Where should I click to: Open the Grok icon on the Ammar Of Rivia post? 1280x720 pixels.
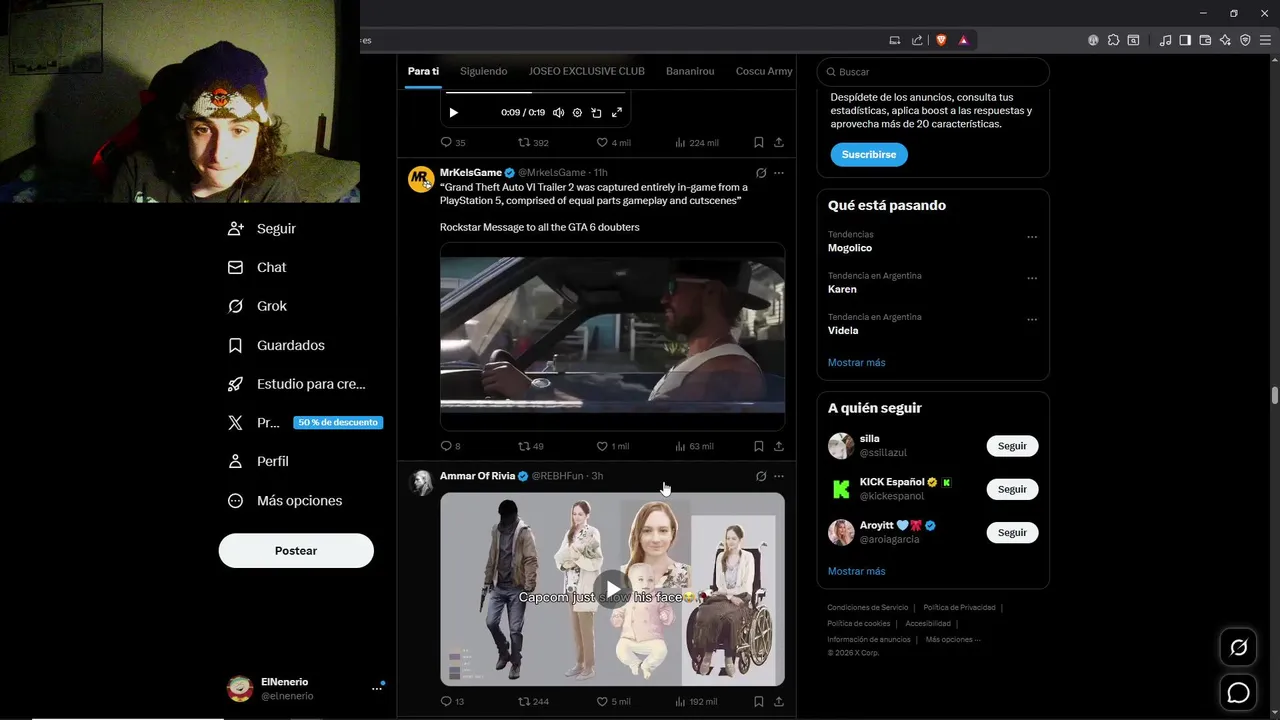761,476
